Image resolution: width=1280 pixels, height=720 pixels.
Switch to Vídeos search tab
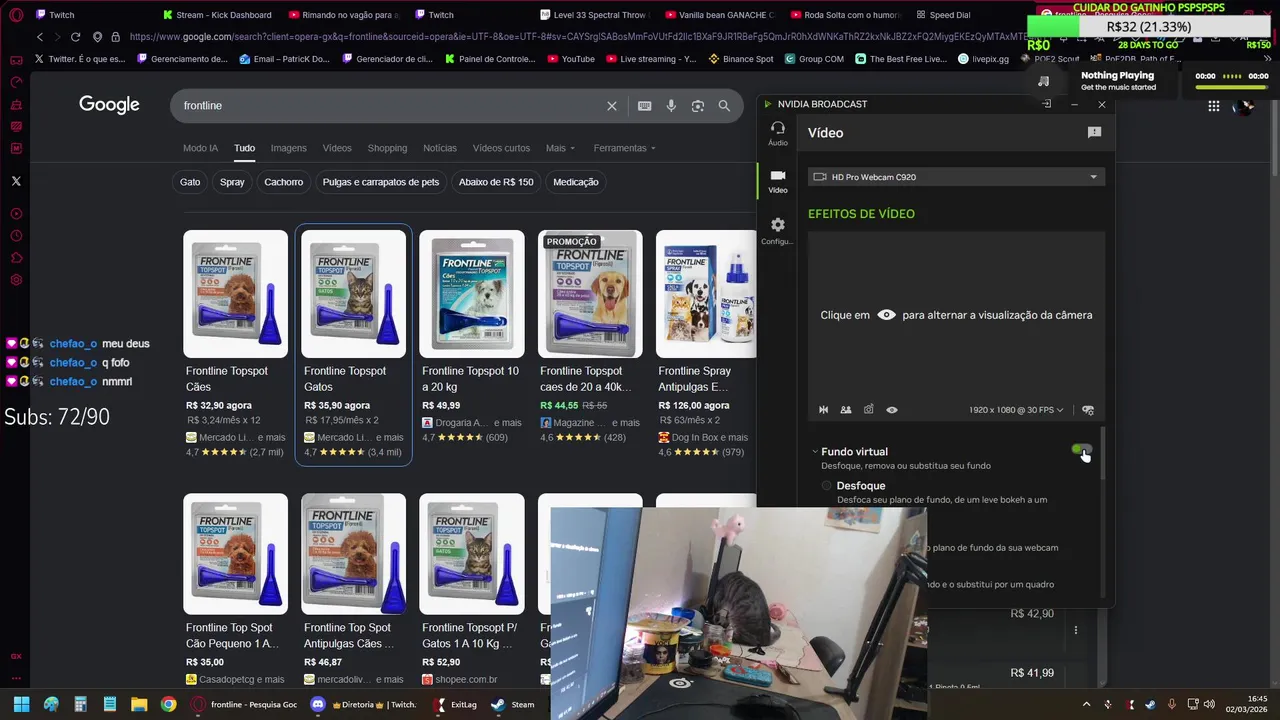[337, 148]
